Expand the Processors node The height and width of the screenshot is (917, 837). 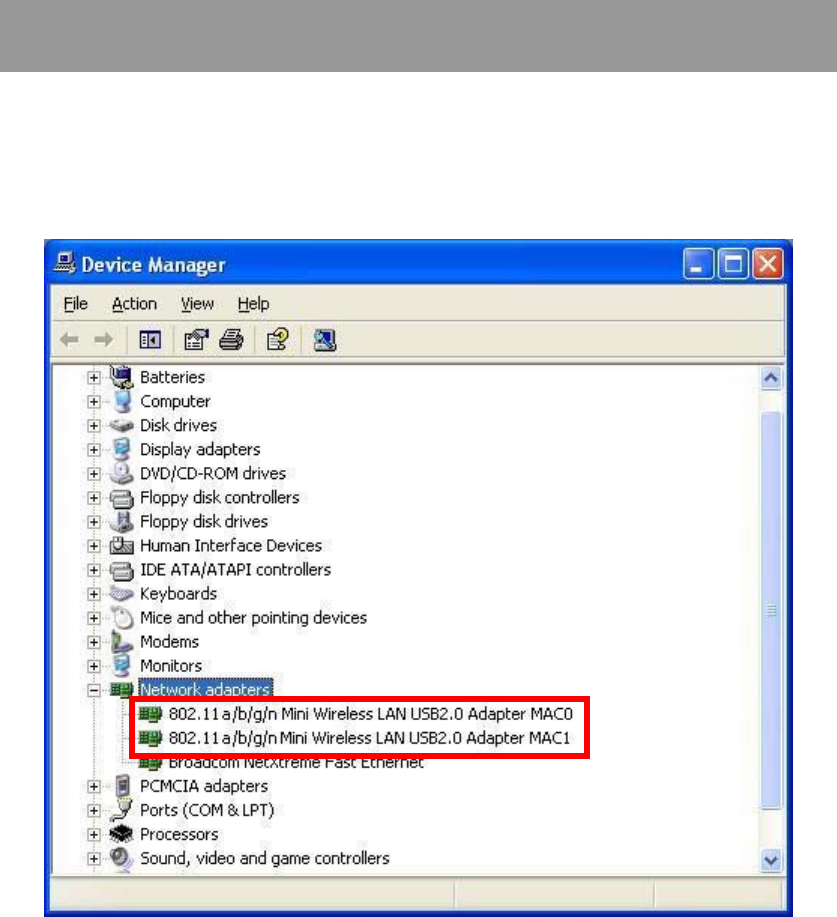(x=94, y=835)
